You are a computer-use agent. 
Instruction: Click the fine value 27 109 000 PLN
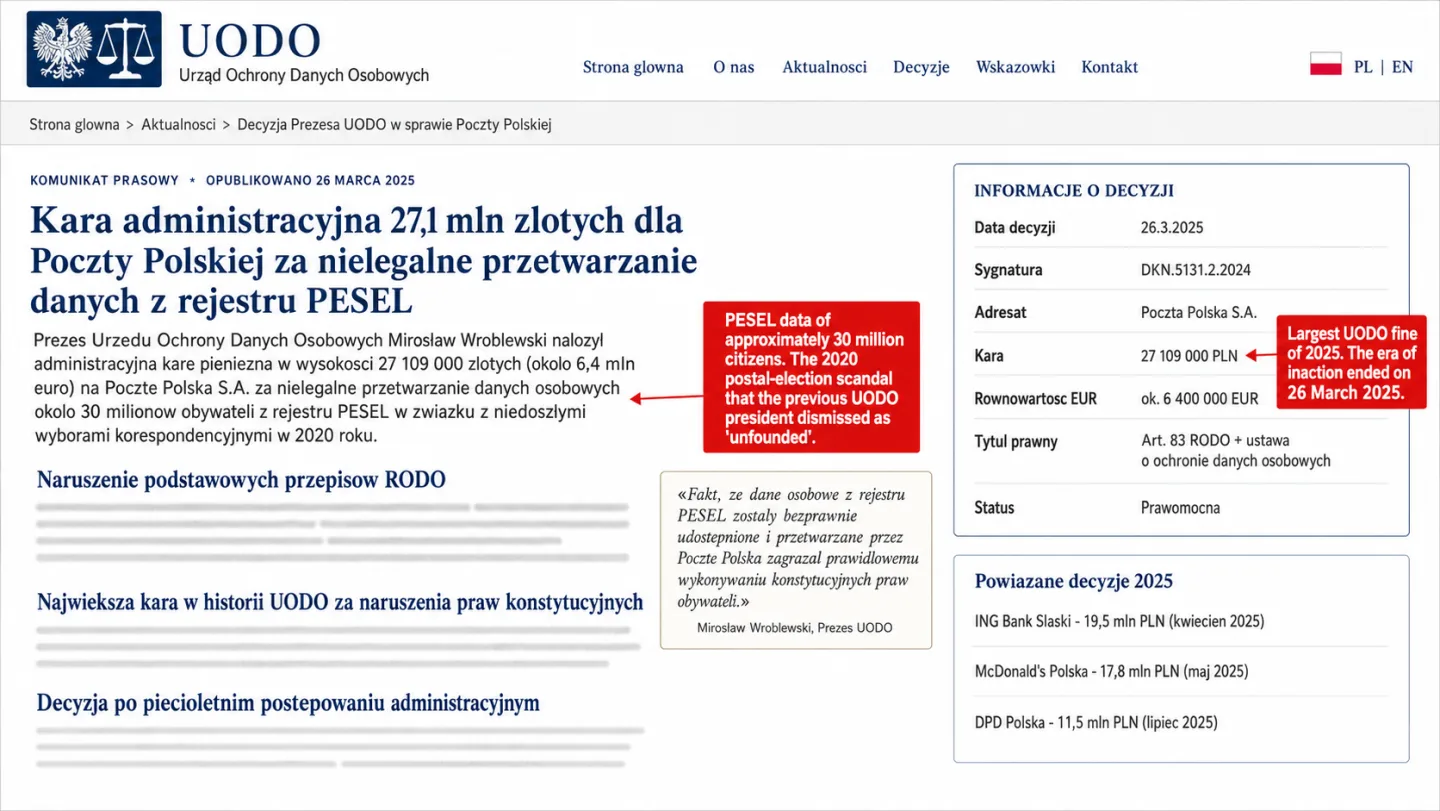[1189, 356]
